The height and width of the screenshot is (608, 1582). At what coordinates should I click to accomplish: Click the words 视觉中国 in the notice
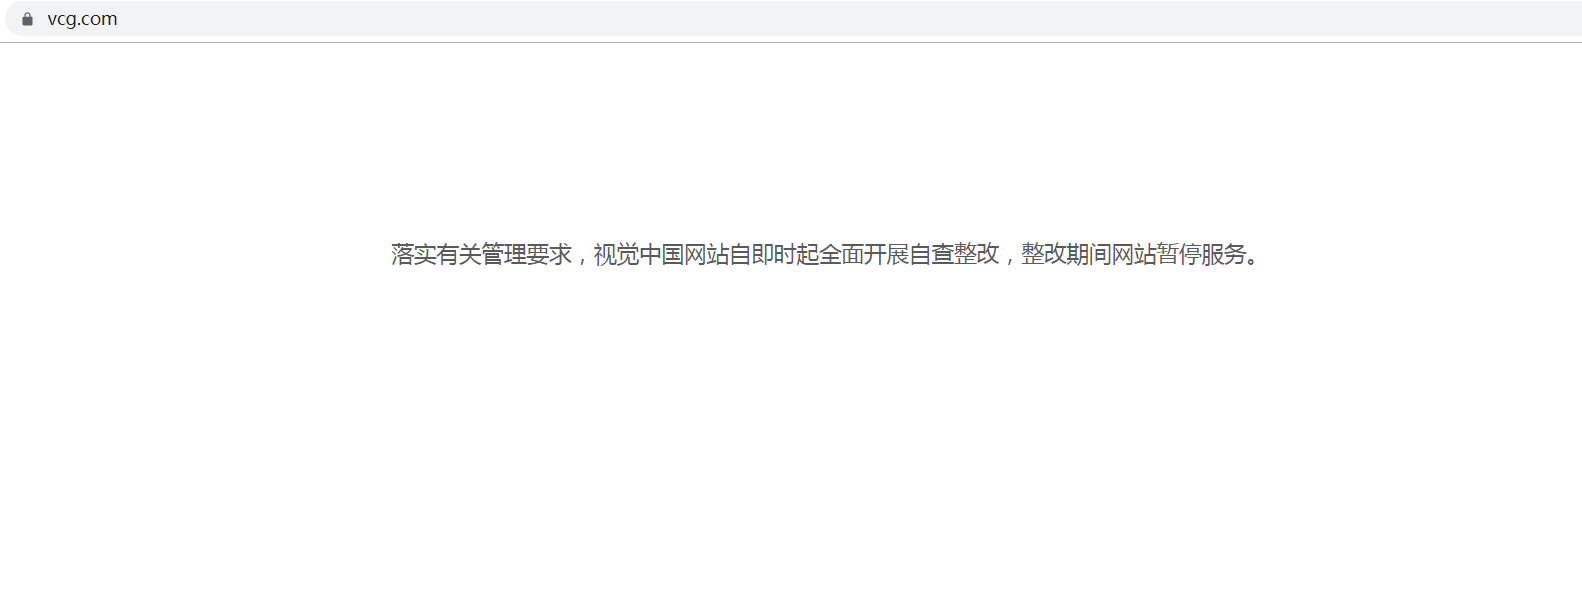(638, 255)
